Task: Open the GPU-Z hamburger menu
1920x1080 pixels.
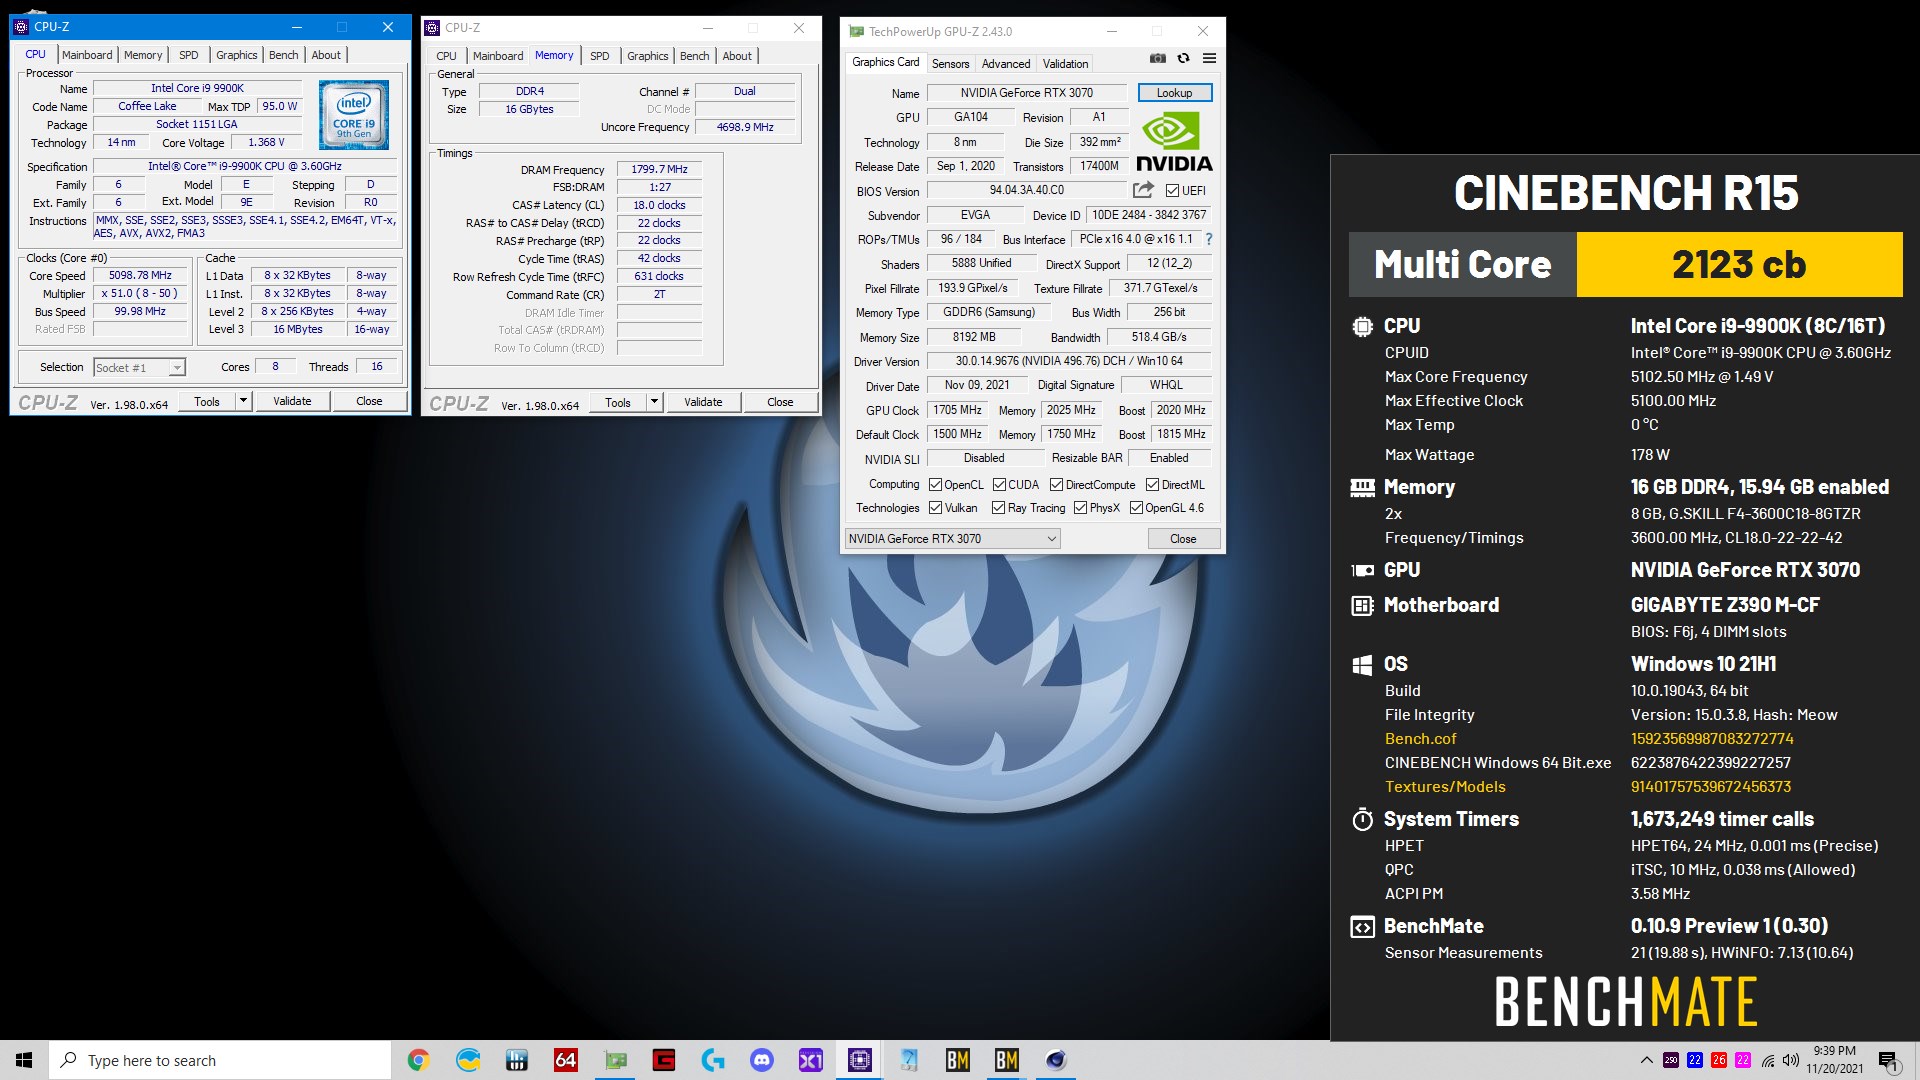Action: (1209, 59)
